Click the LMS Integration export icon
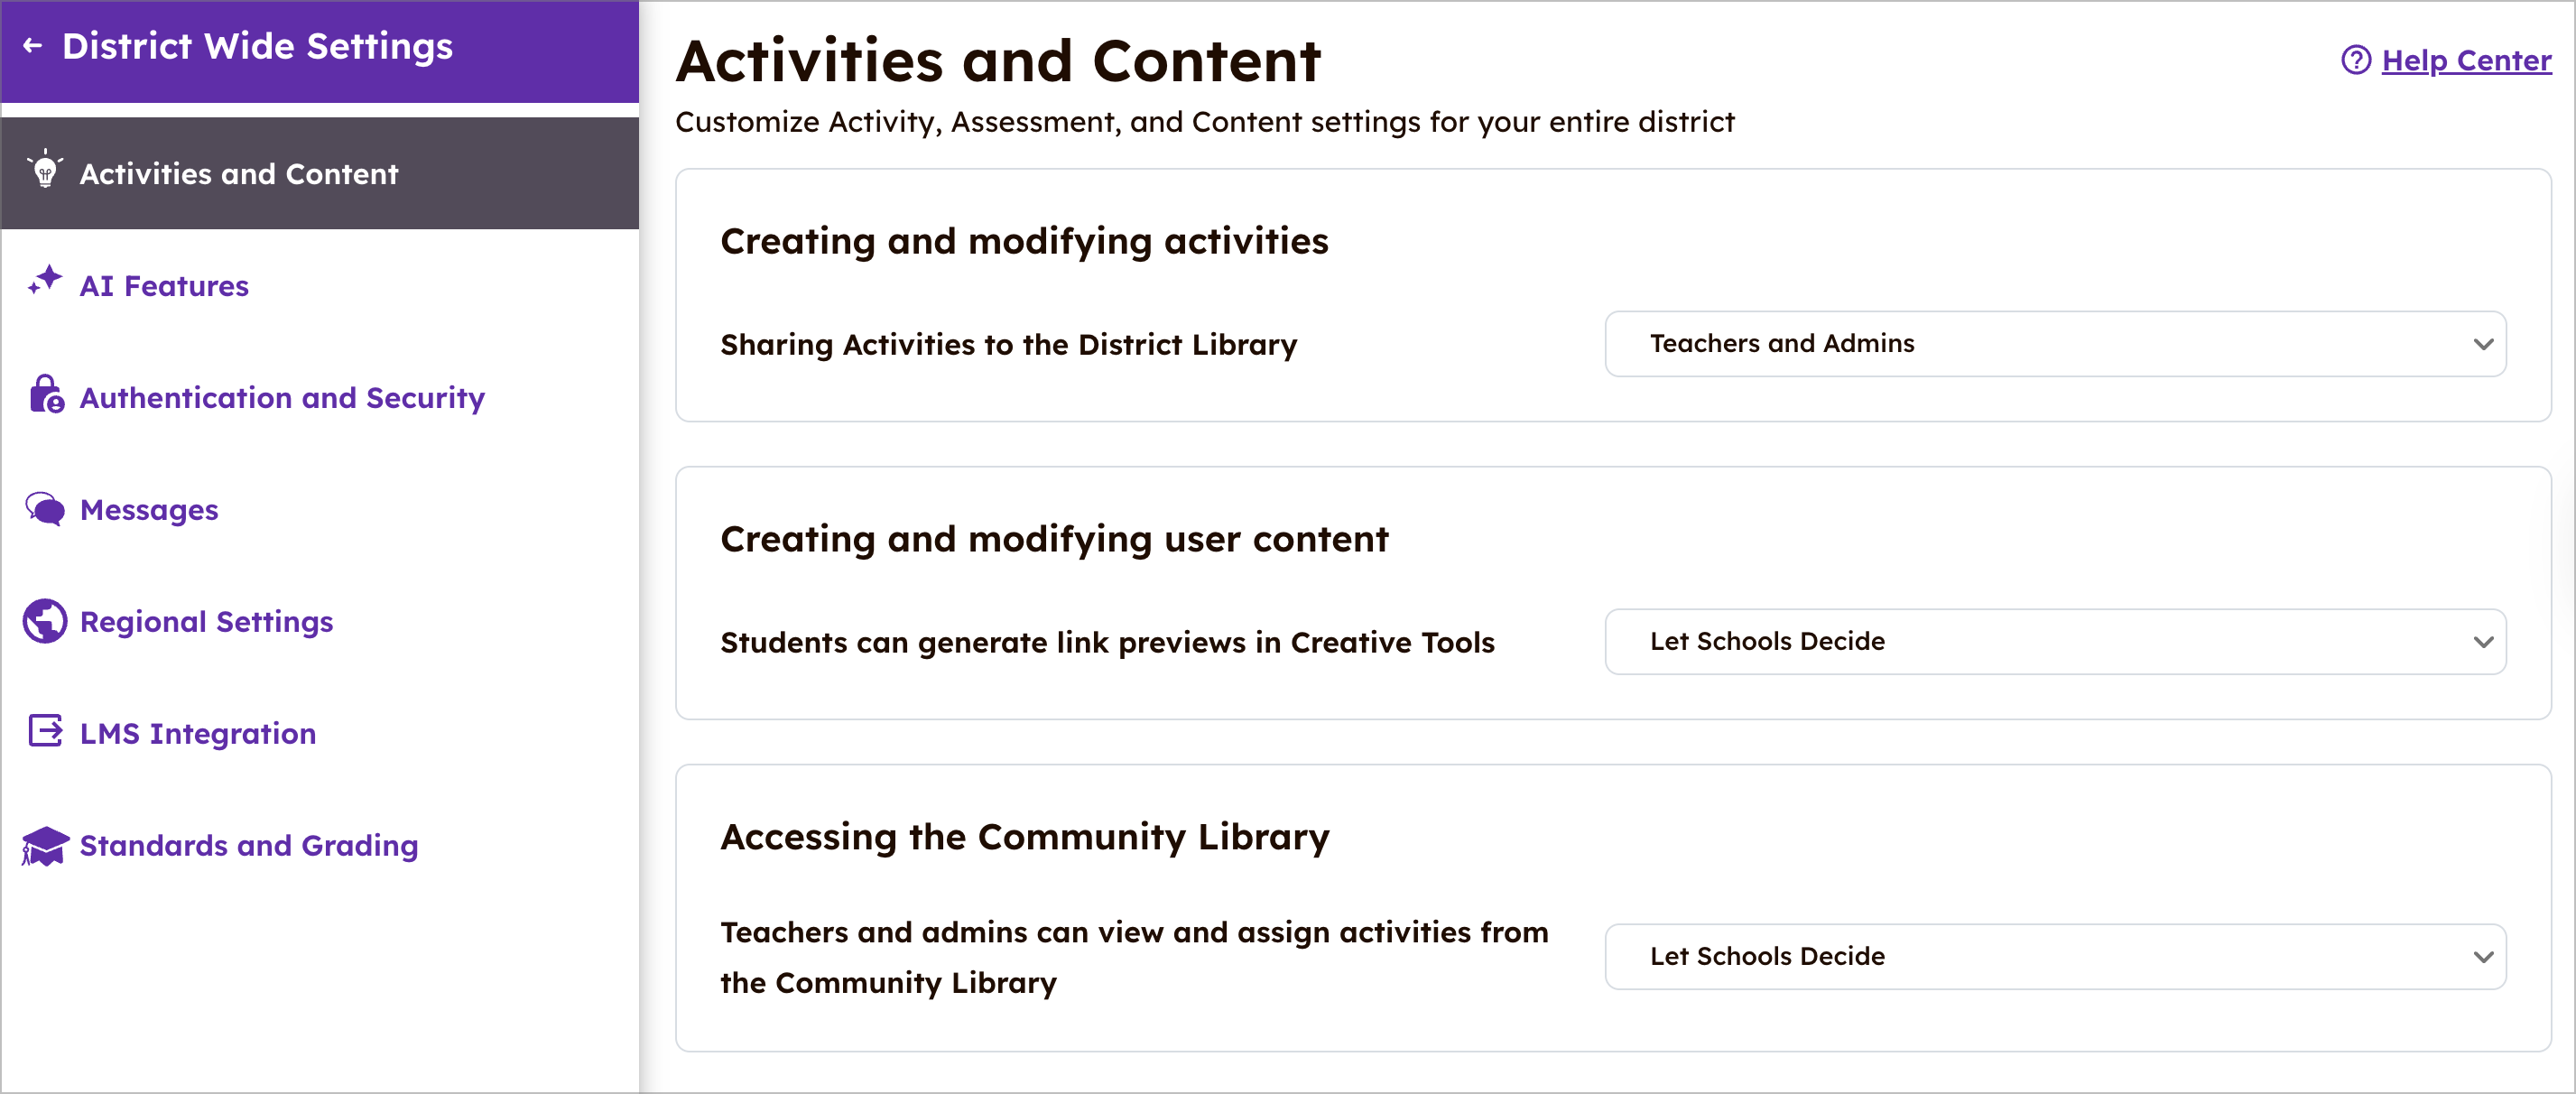This screenshot has width=2576, height=1094. point(45,732)
